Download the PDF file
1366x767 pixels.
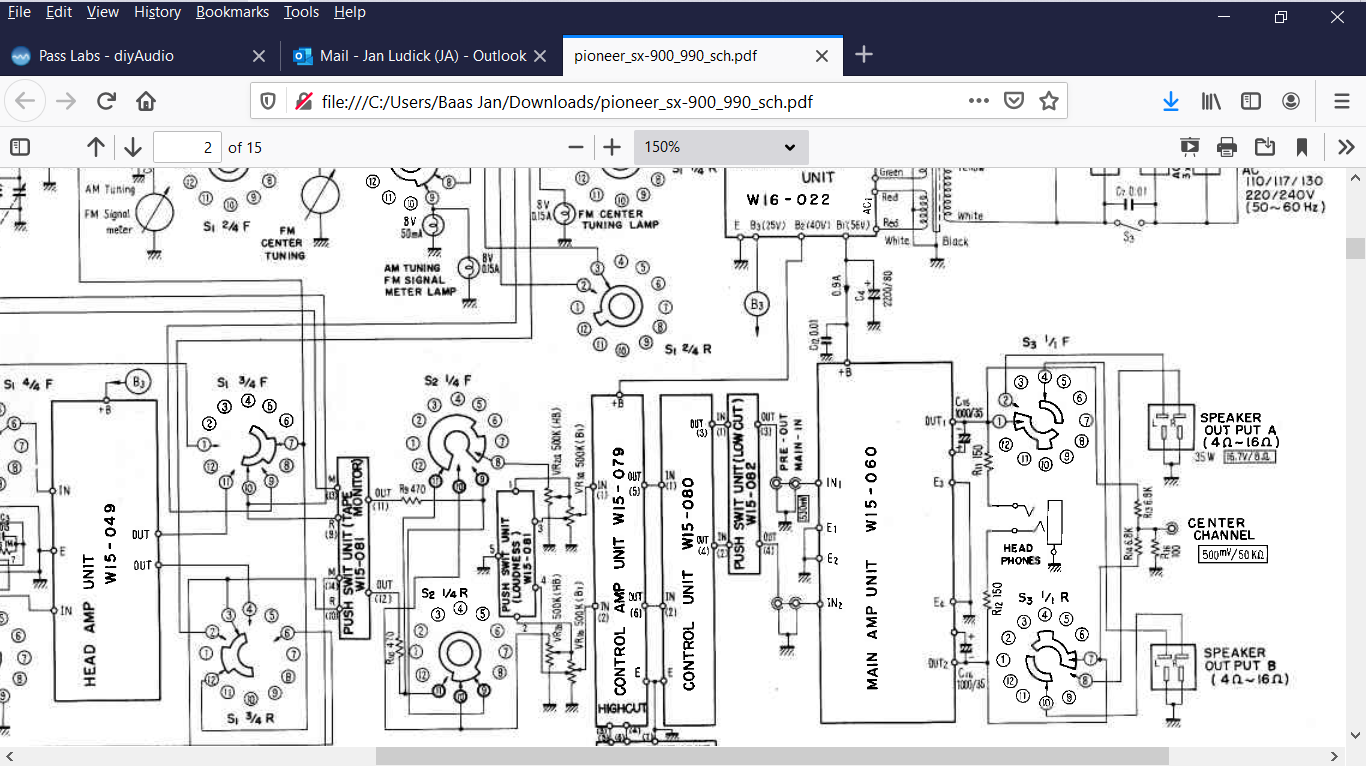coord(1265,147)
